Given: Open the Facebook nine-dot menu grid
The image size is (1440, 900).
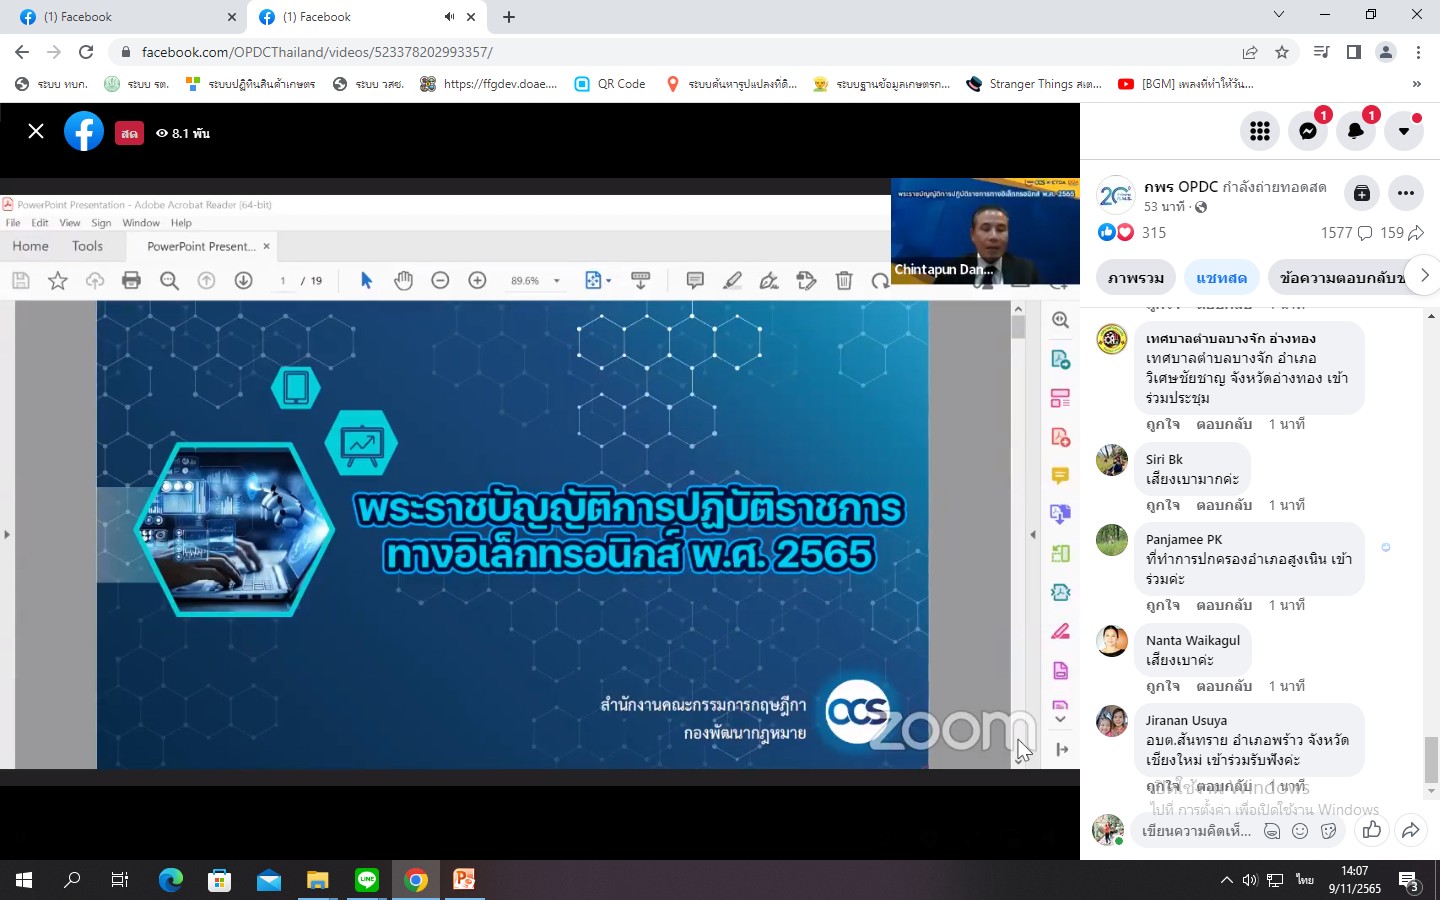Looking at the screenshot, I should coord(1259,131).
